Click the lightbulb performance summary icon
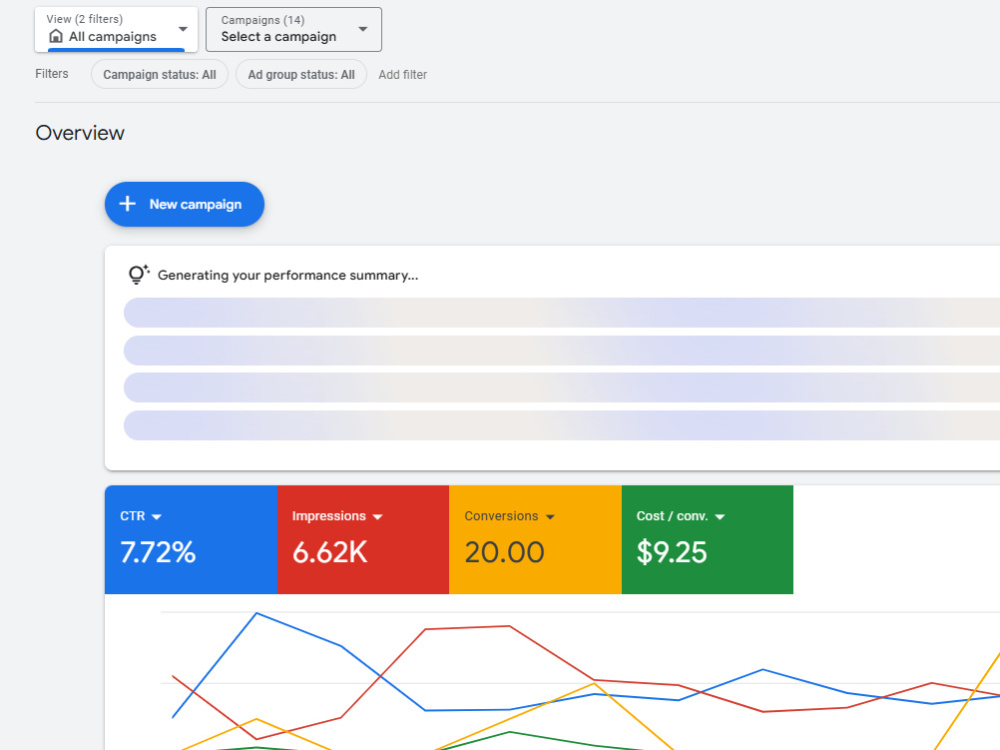This screenshot has height=750, width=1000. (138, 274)
